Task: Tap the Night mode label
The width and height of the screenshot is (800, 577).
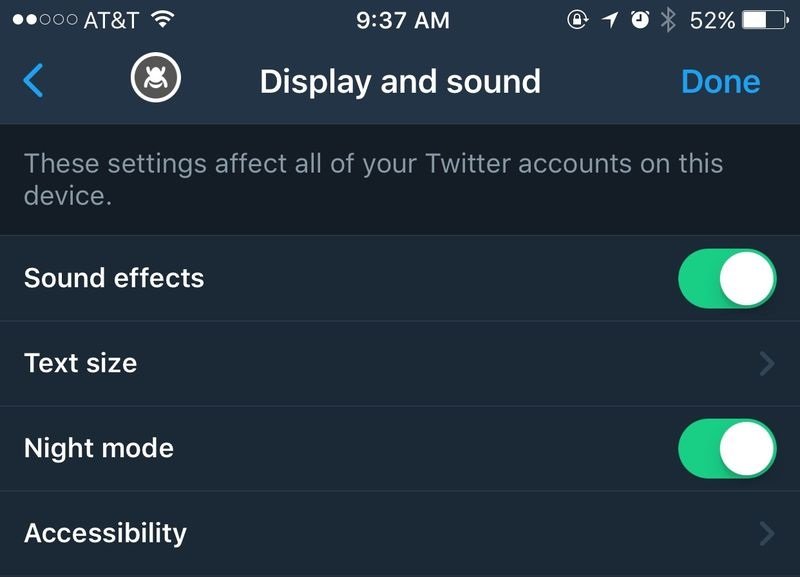Action: (99, 448)
